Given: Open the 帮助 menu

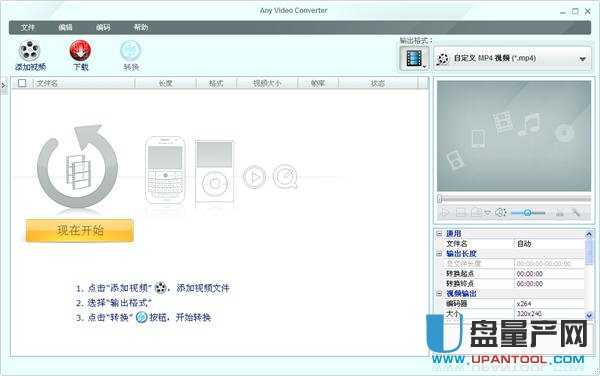Looking at the screenshot, I should click(x=140, y=27).
